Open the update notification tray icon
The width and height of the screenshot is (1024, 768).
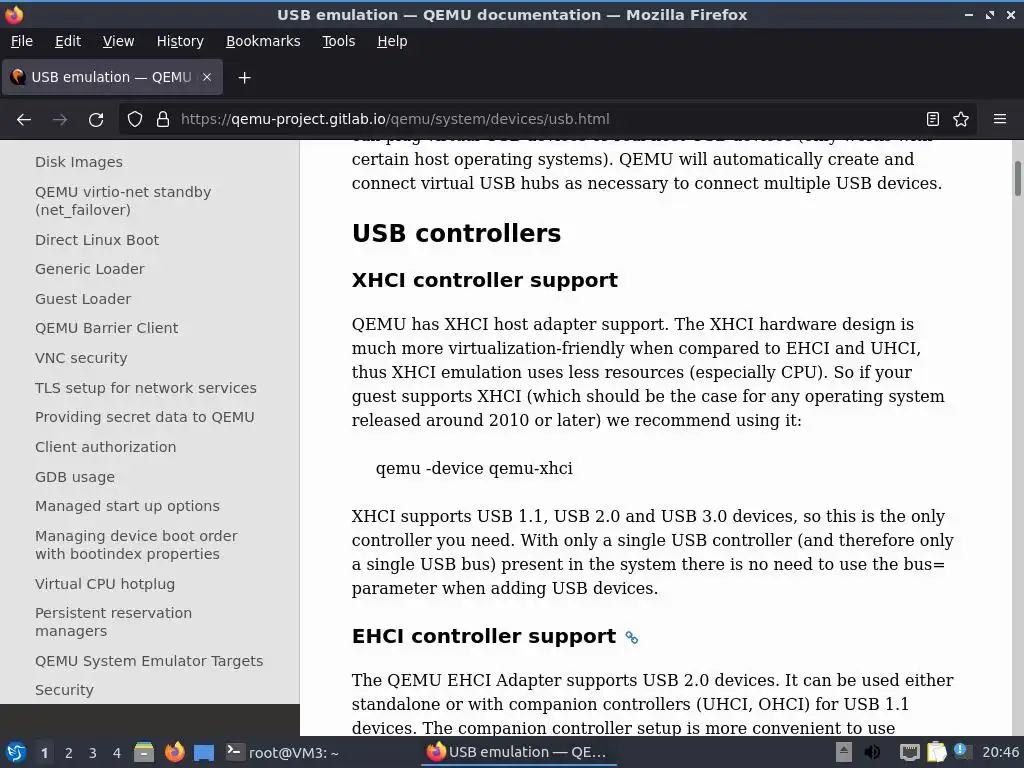click(x=961, y=751)
